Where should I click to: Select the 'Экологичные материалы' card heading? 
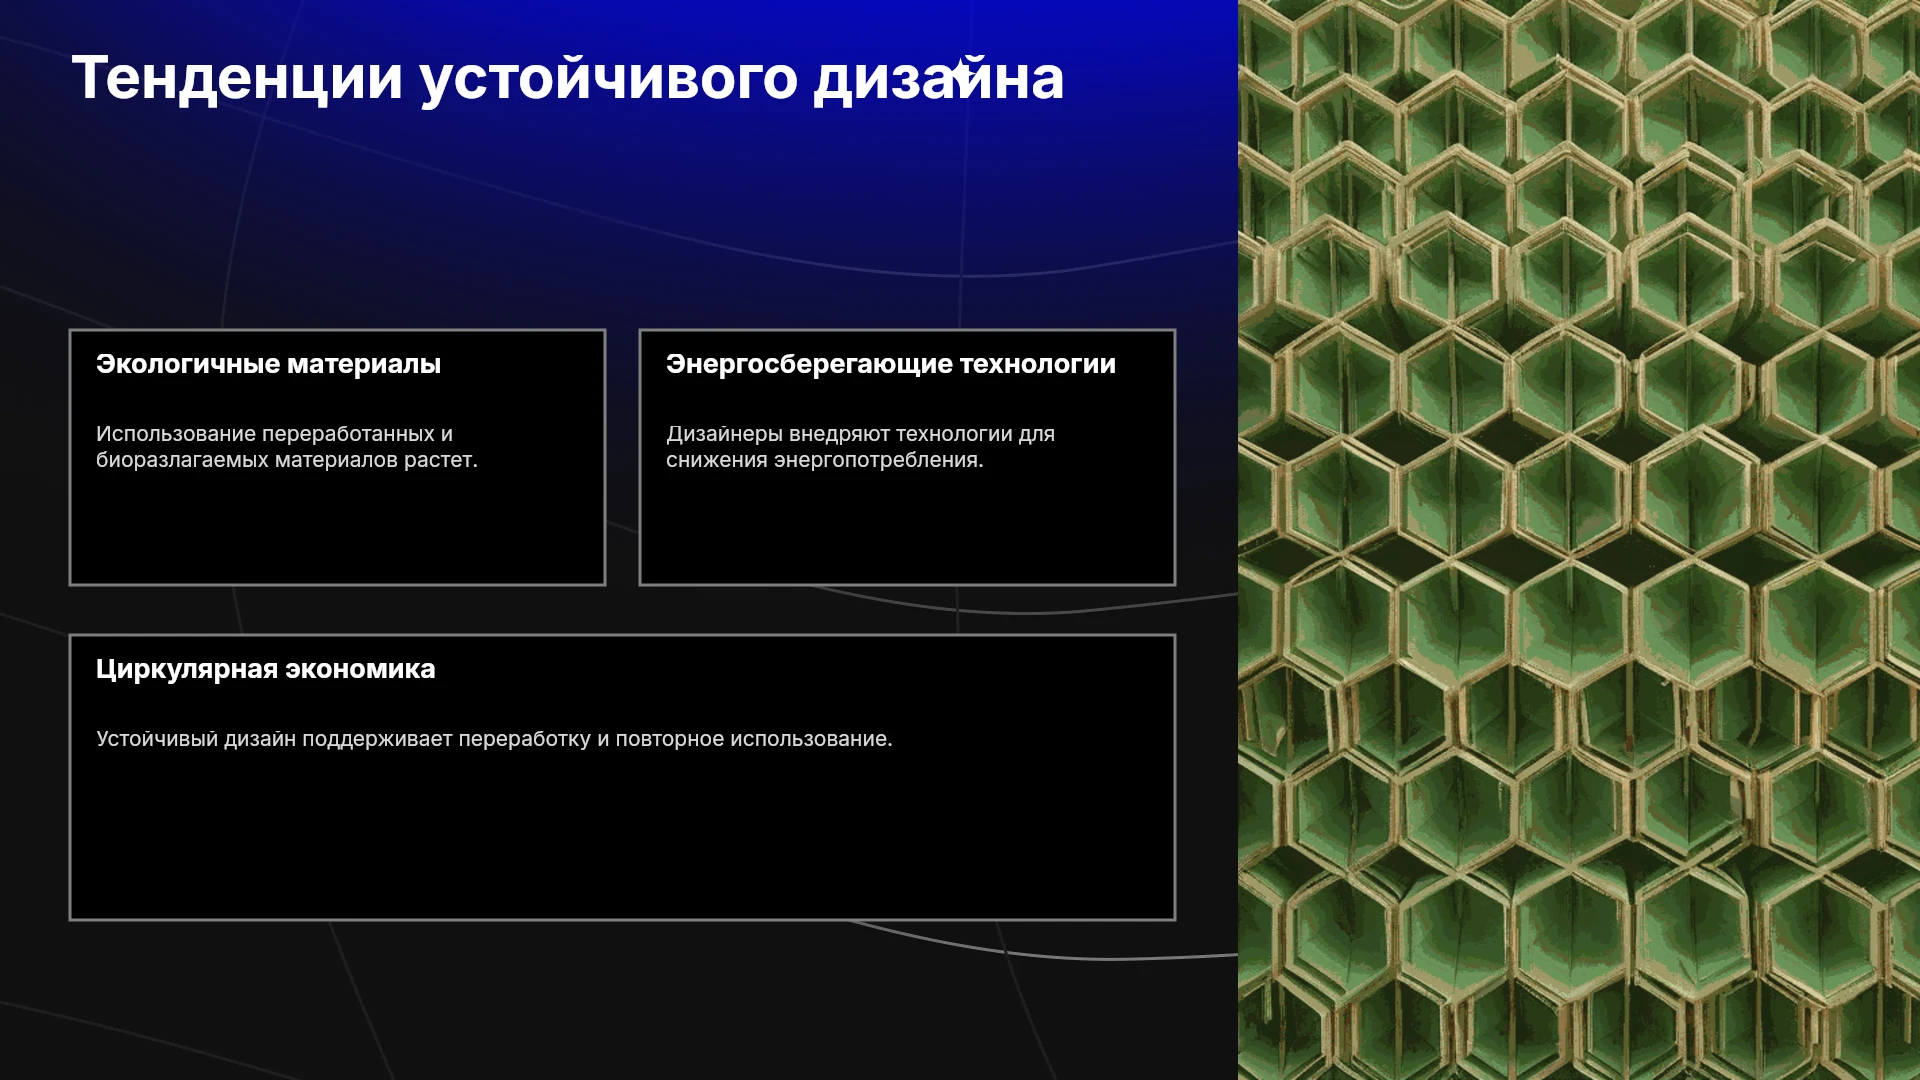(x=268, y=364)
